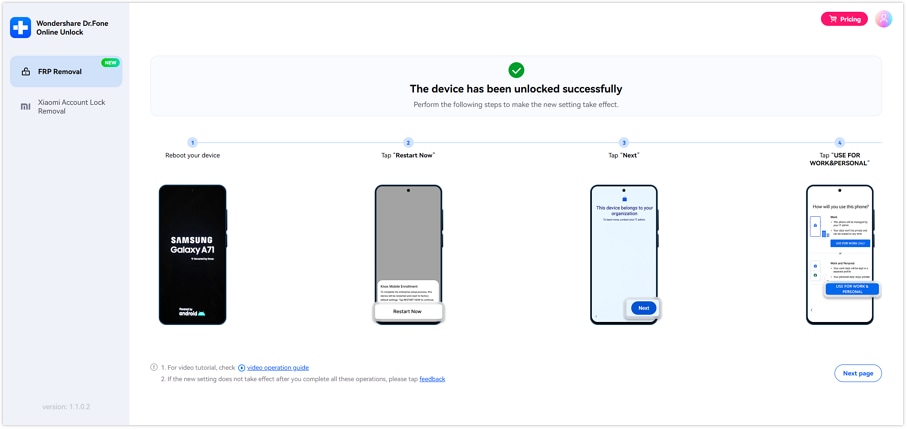
Task: Click the NEW badge on FRP Removal
Action: (110, 62)
